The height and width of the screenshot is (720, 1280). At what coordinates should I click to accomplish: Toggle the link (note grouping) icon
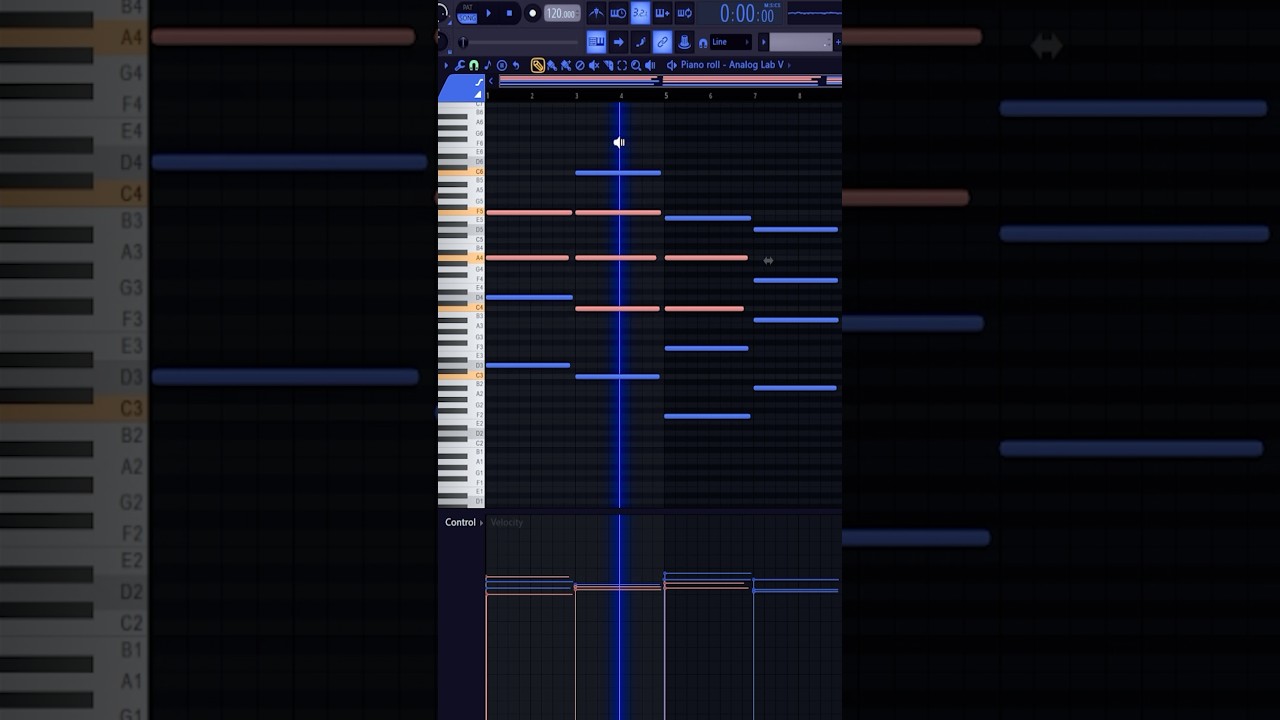(662, 42)
